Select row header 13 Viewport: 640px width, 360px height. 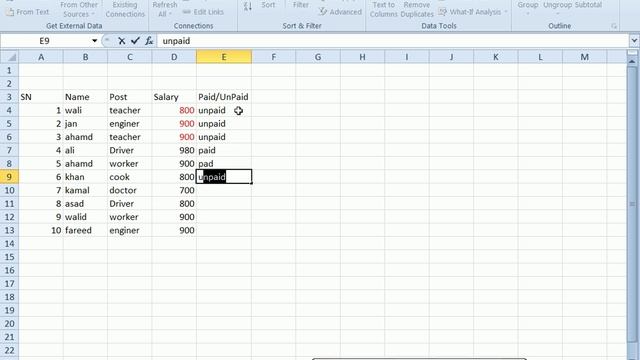click(x=9, y=230)
